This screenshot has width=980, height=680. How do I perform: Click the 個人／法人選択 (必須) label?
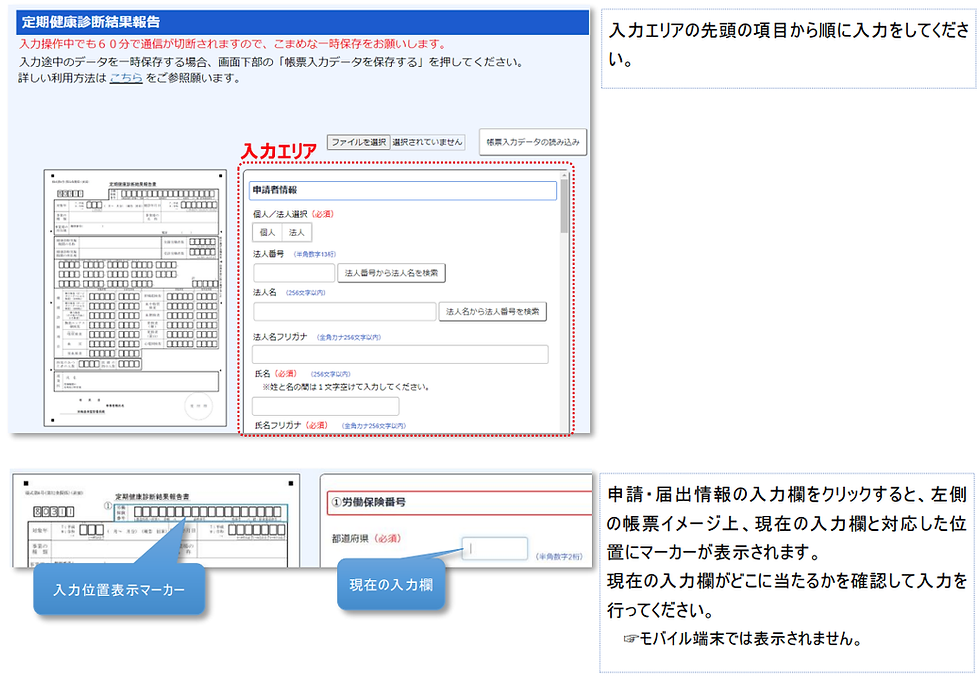click(293, 214)
